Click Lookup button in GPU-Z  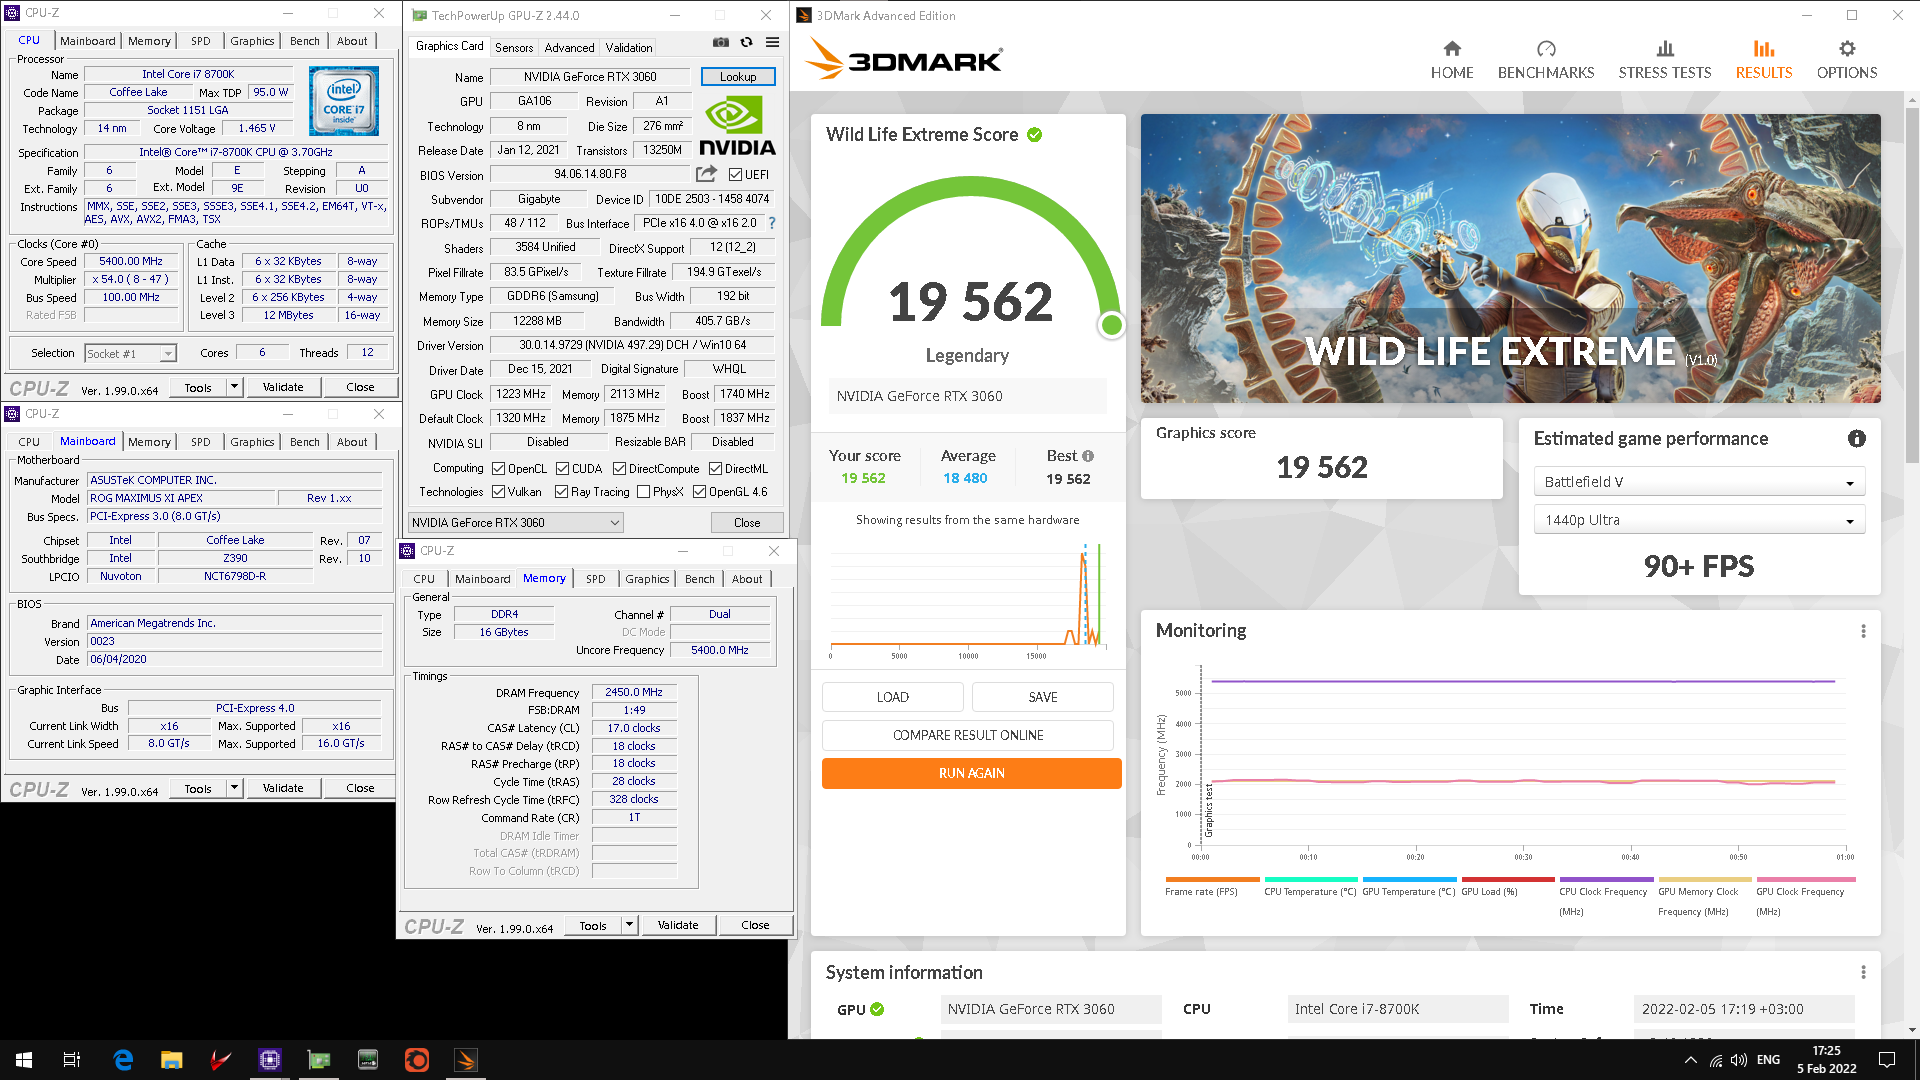[738, 77]
